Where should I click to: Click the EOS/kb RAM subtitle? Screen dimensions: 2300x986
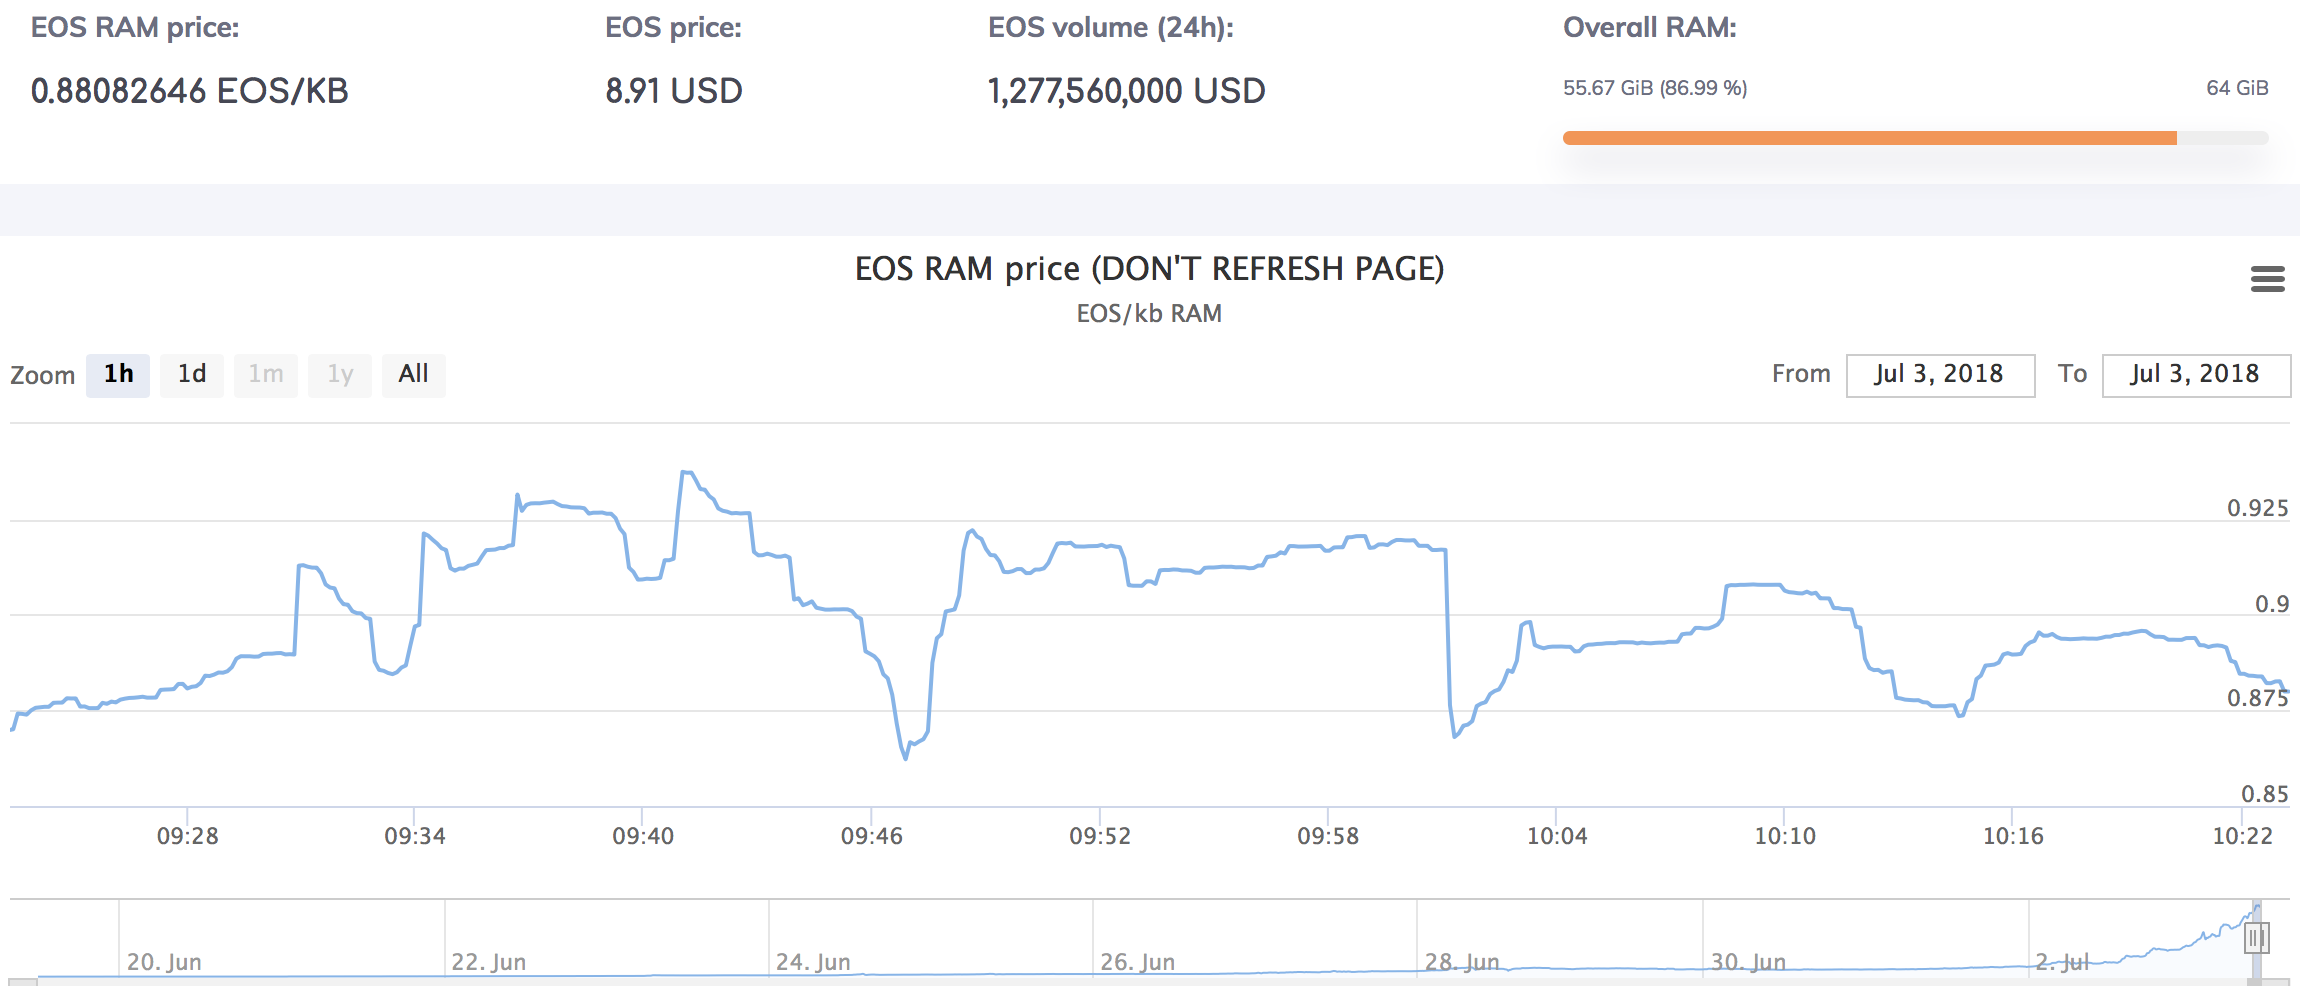tap(1149, 314)
